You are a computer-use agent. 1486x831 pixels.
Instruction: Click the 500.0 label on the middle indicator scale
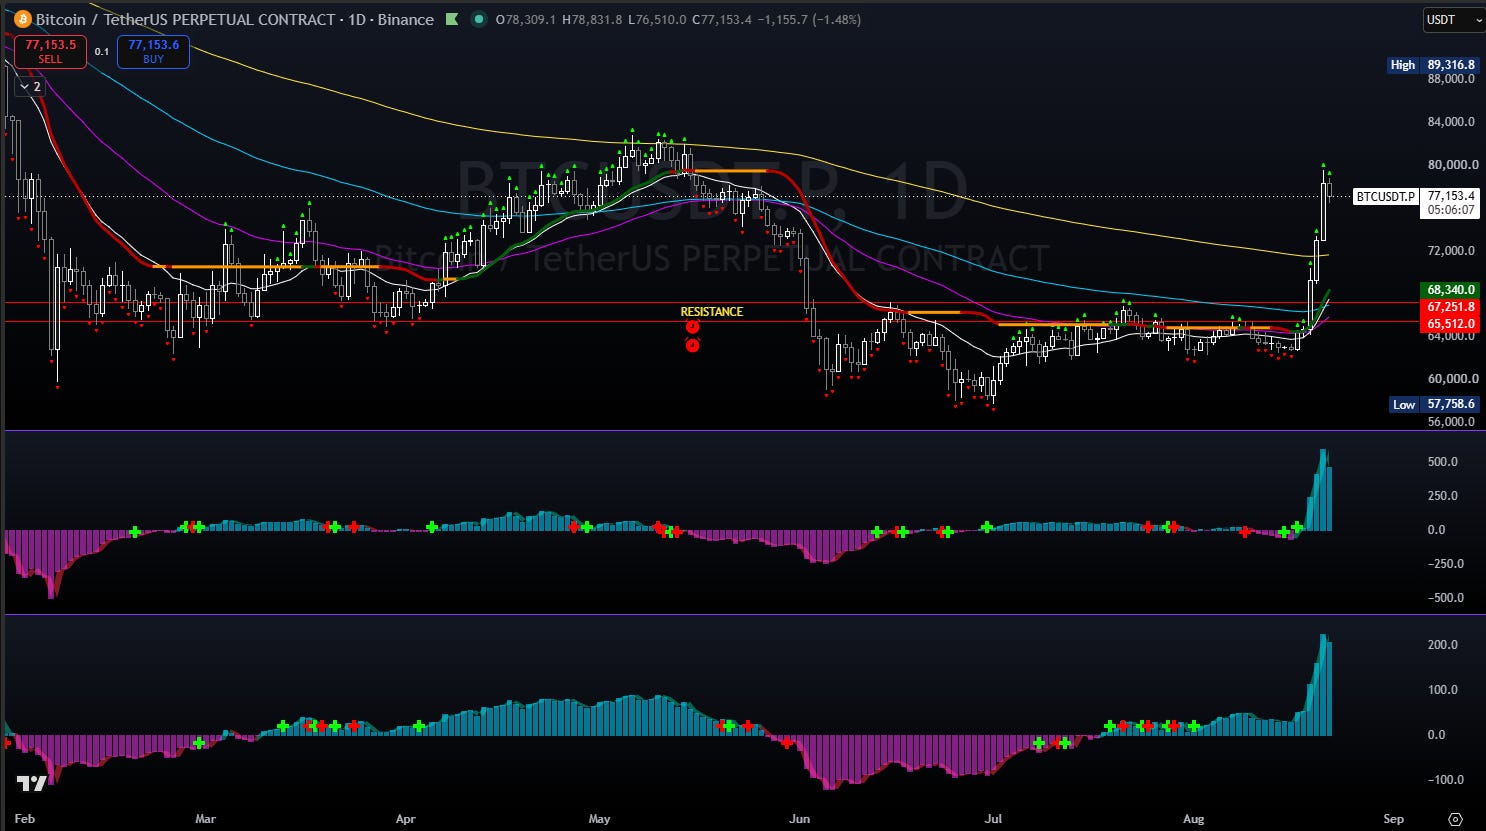tap(1442, 462)
